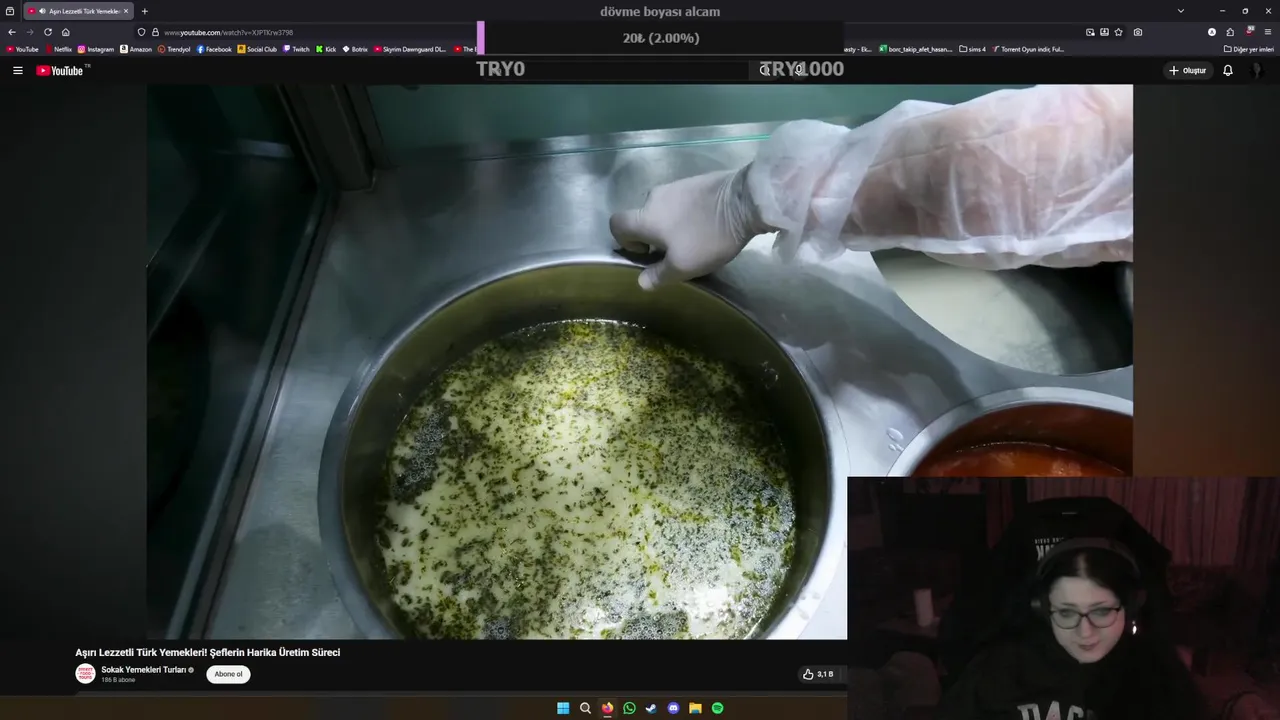
Task: Expand the Diğer yer imleri folder
Action: pyautogui.click(x=1248, y=49)
